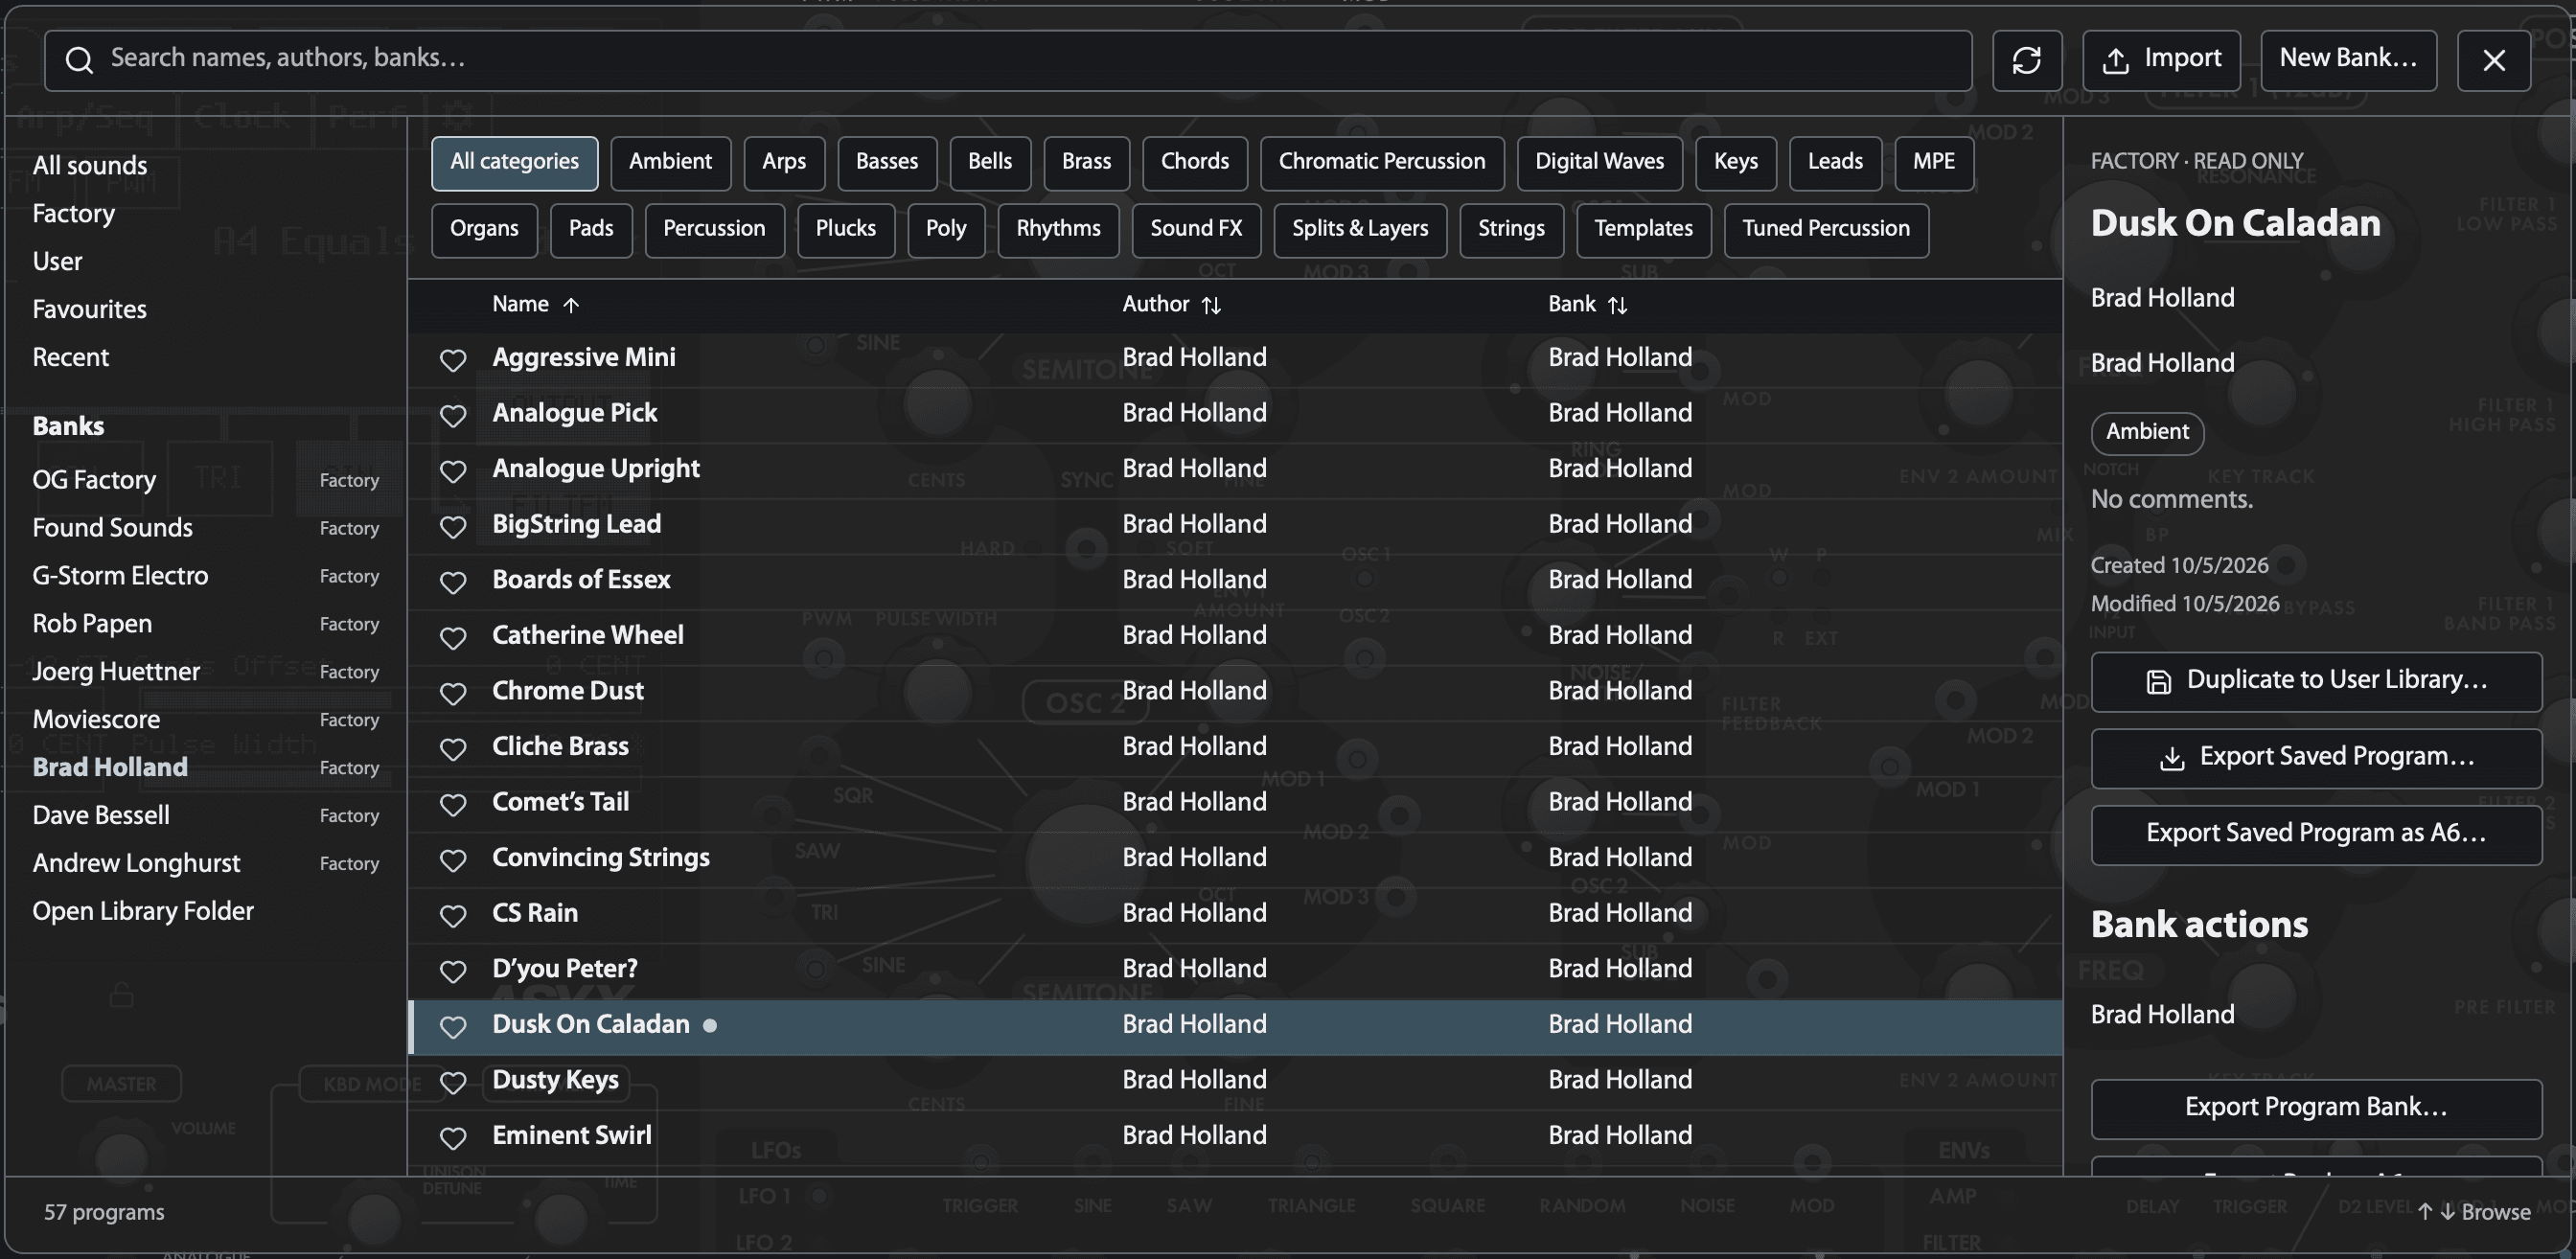Sort the list by Name column
The width and height of the screenshot is (2576, 1259).
[535, 304]
